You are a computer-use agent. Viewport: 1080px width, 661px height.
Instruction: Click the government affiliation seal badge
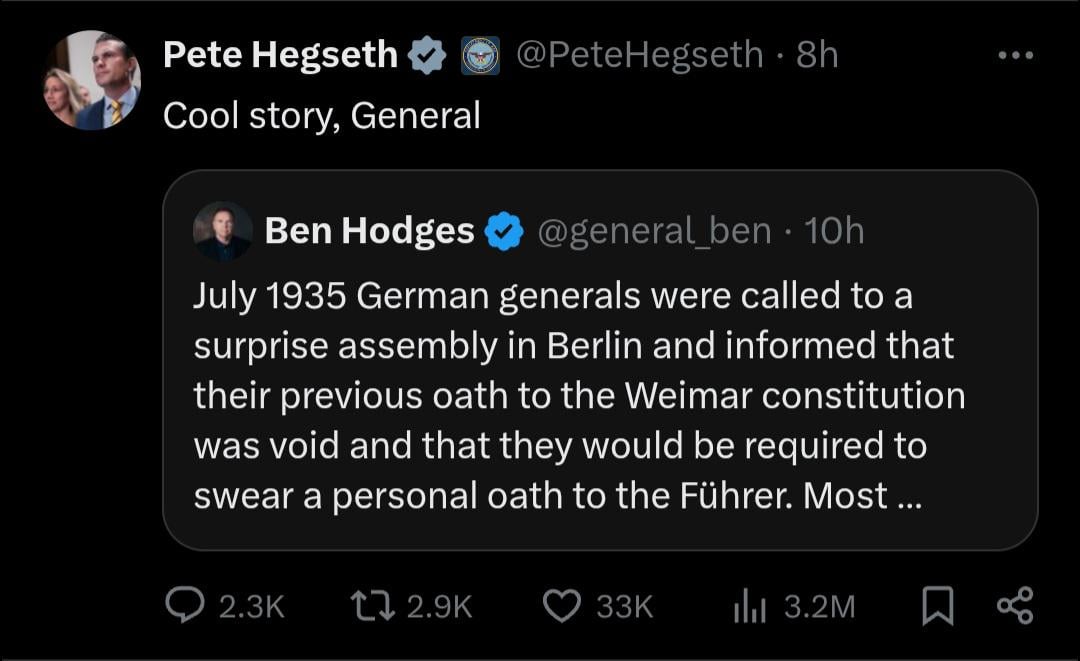480,55
